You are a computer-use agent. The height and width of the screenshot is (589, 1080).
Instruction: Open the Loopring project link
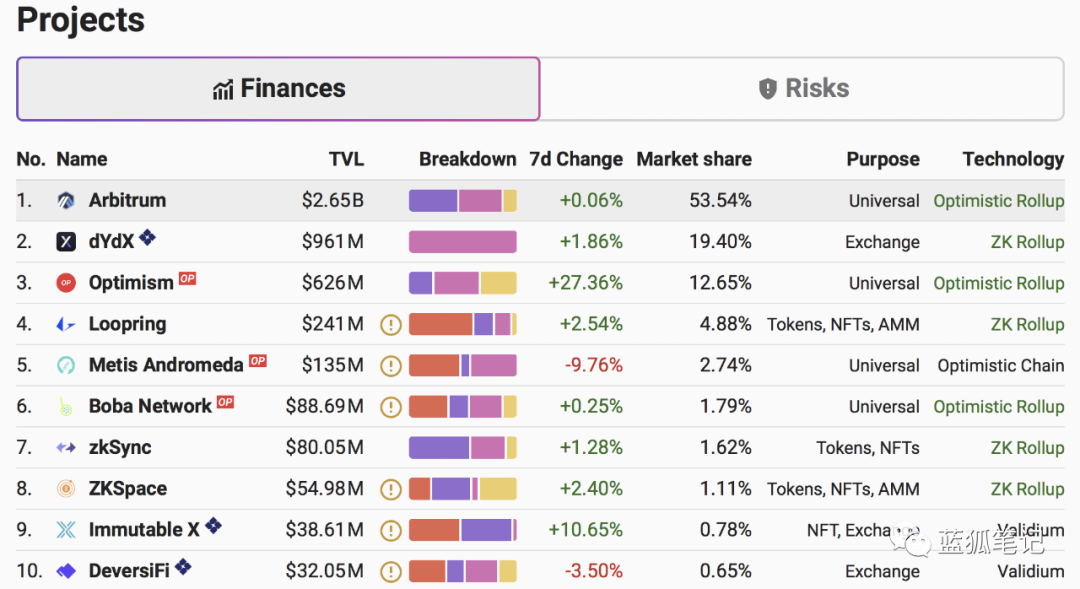(127, 324)
